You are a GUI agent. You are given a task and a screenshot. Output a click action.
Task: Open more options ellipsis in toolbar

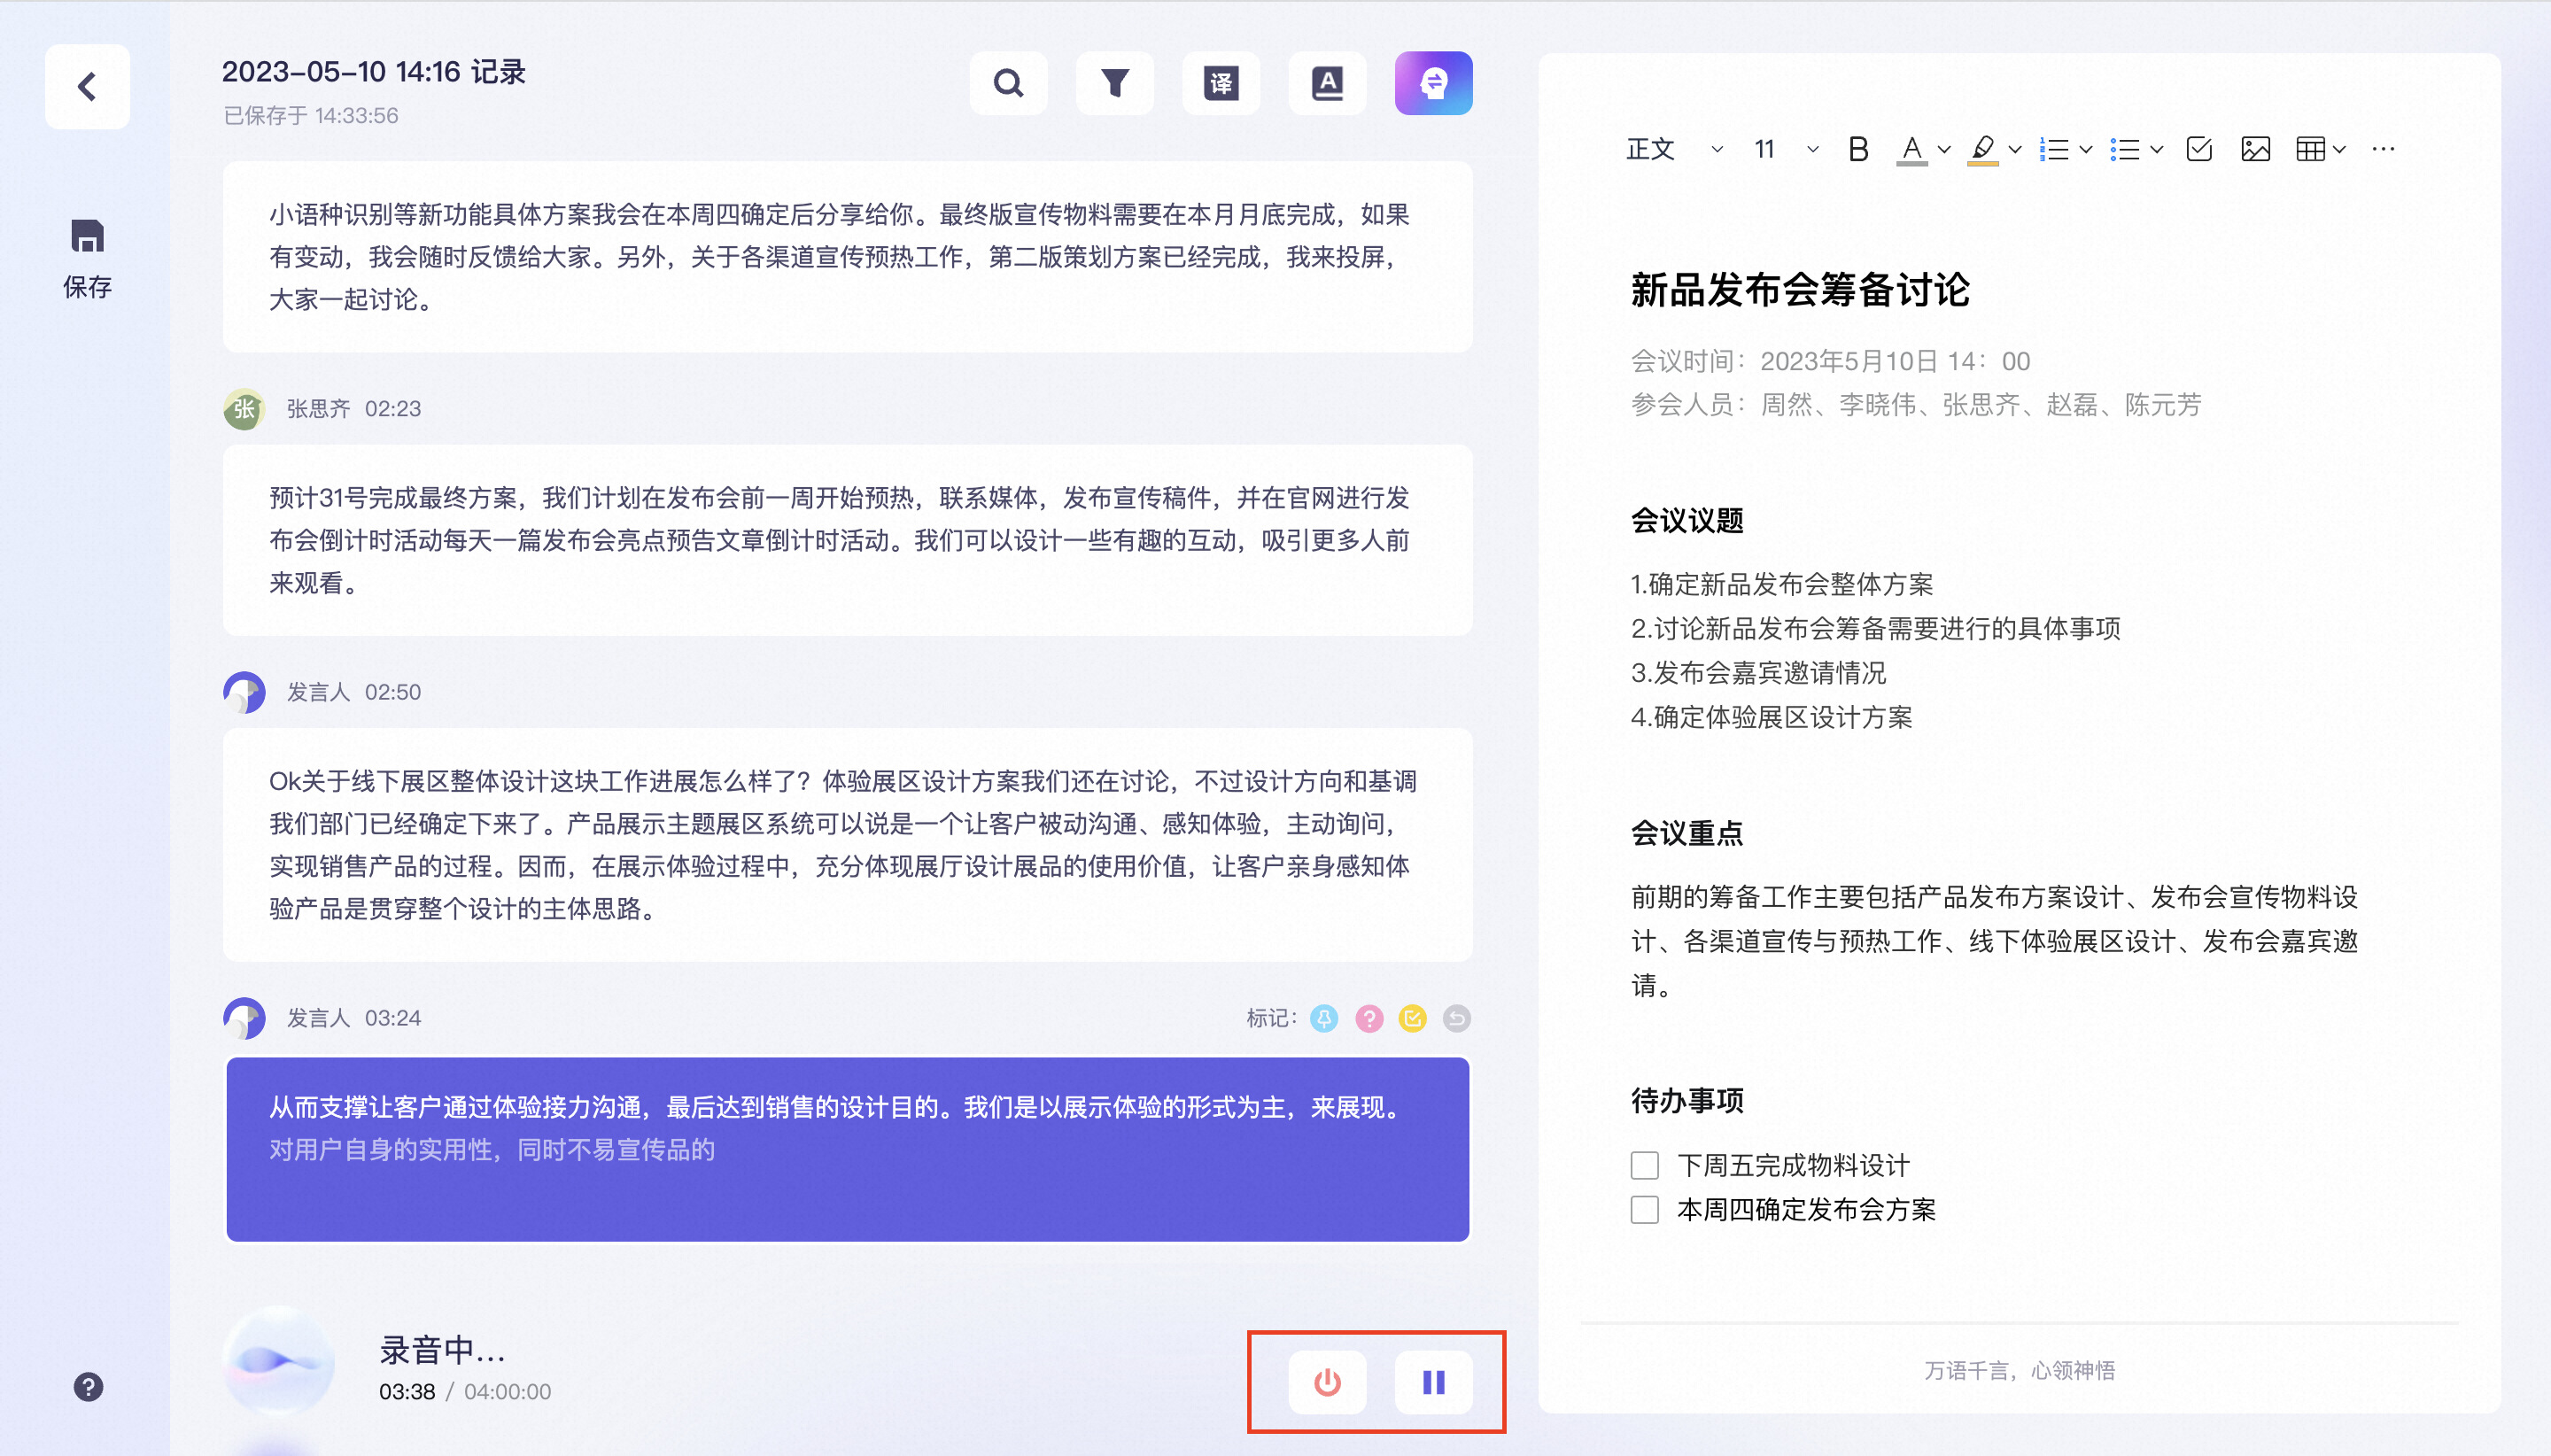click(x=2383, y=149)
